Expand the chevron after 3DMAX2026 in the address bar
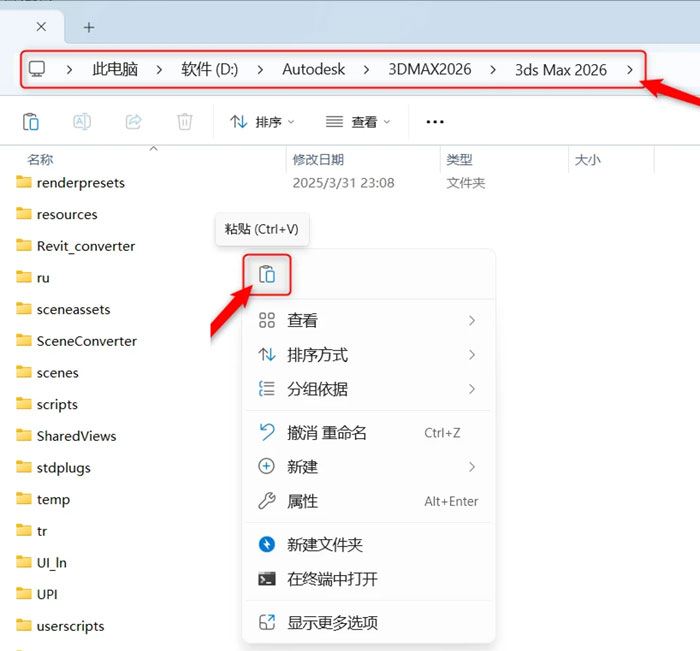This screenshot has height=651, width=700. (x=493, y=70)
